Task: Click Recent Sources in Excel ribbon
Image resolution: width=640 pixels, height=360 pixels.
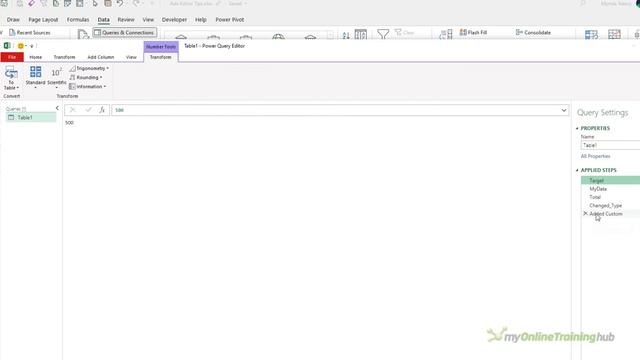Action: click(x=30, y=33)
